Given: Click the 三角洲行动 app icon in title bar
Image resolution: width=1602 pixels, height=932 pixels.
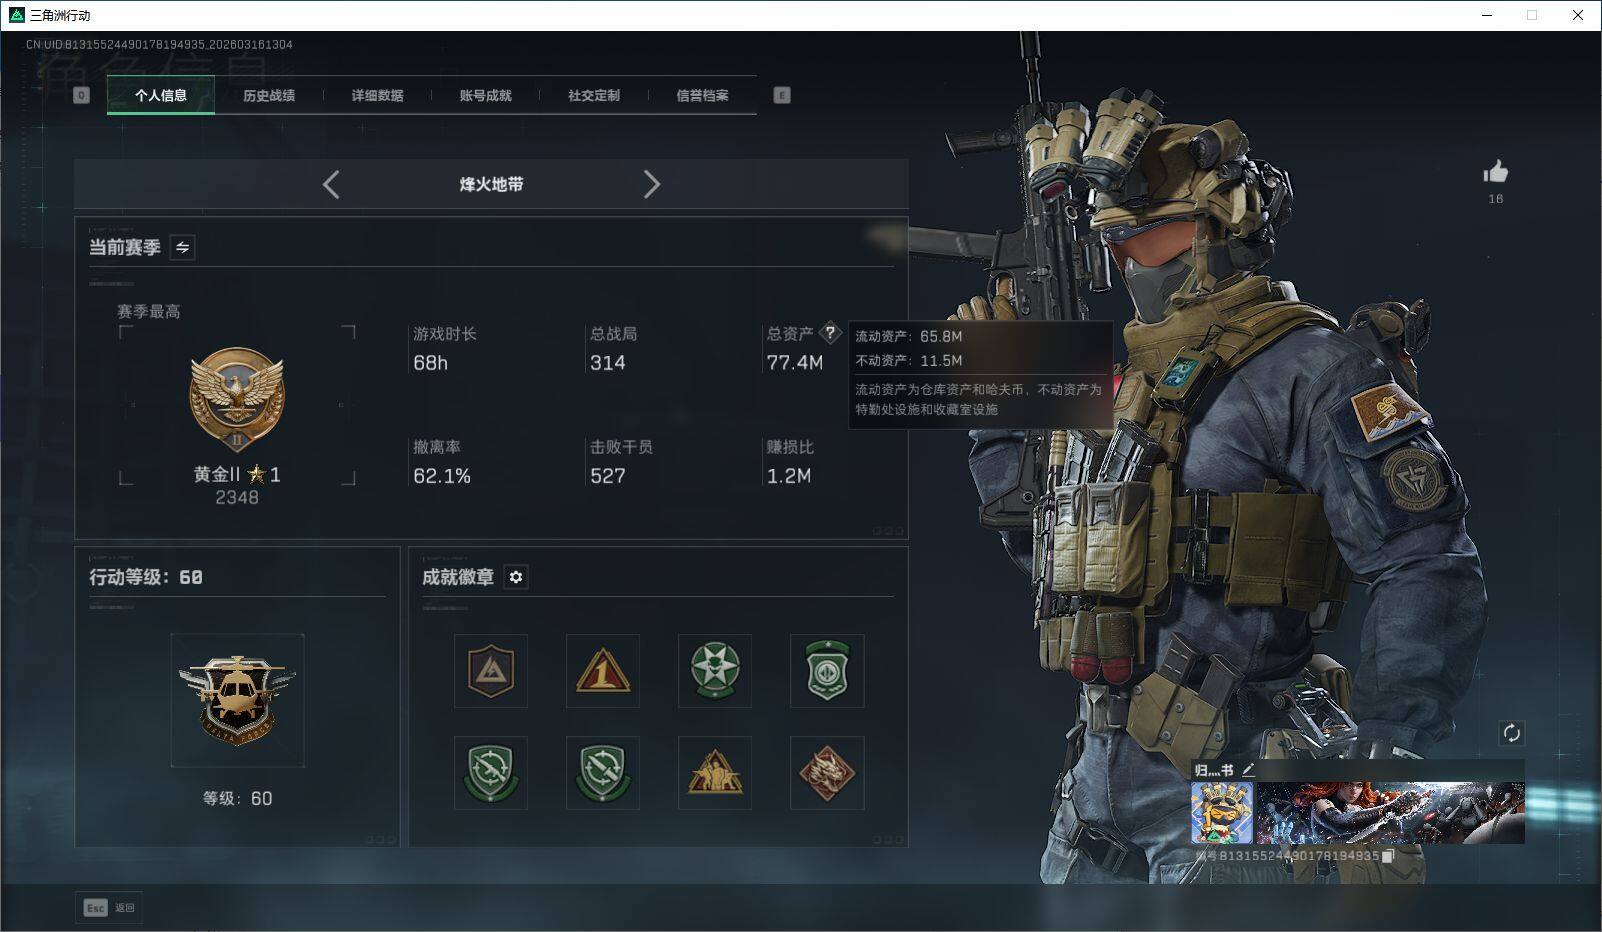Looking at the screenshot, I should pyautogui.click(x=16, y=15).
